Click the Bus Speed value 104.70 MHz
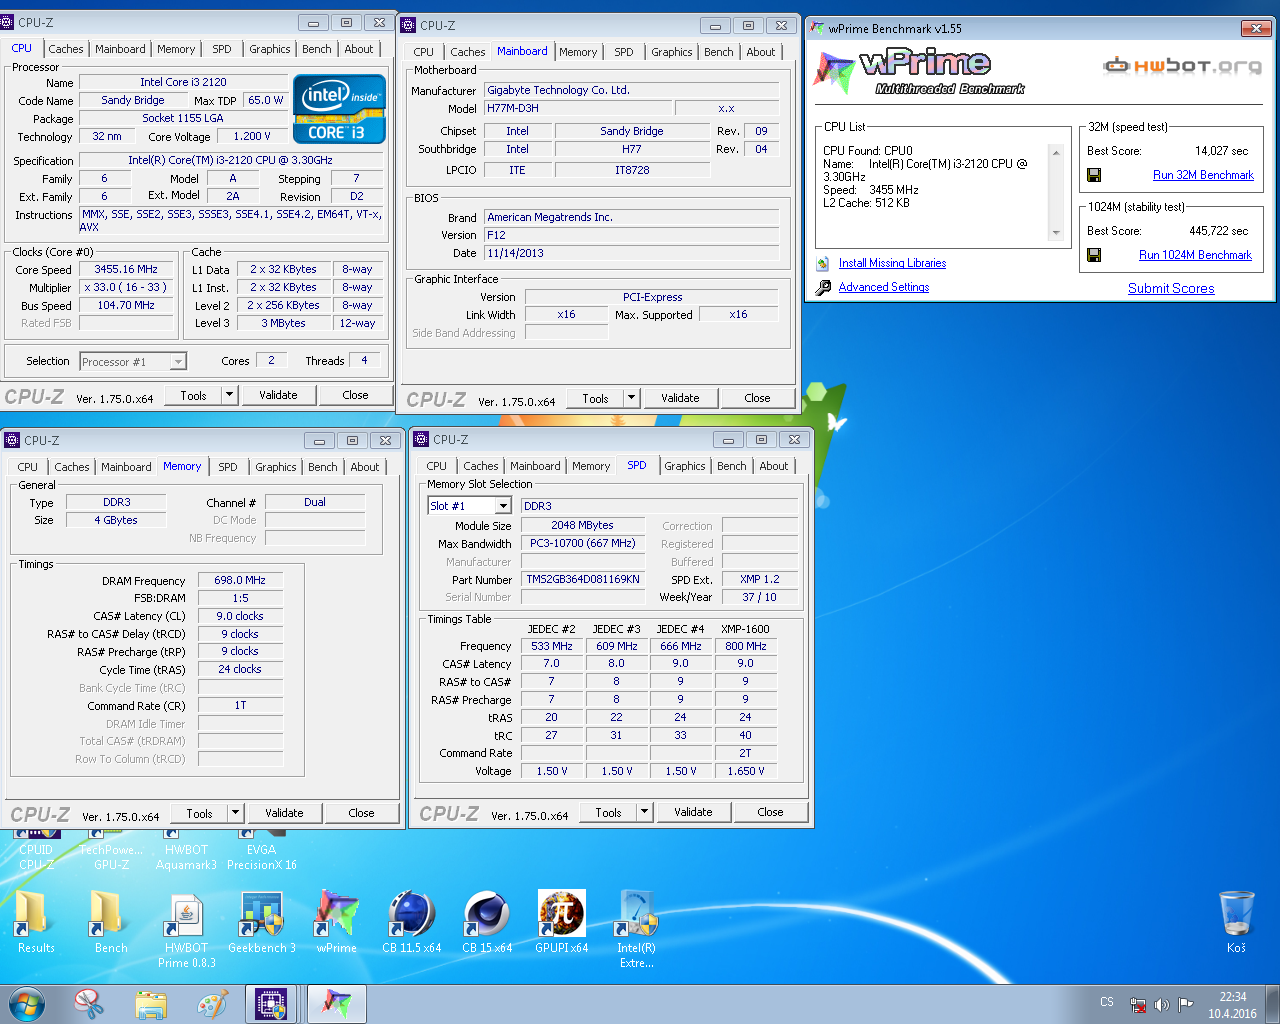Image resolution: width=1280 pixels, height=1024 pixels. point(126,306)
